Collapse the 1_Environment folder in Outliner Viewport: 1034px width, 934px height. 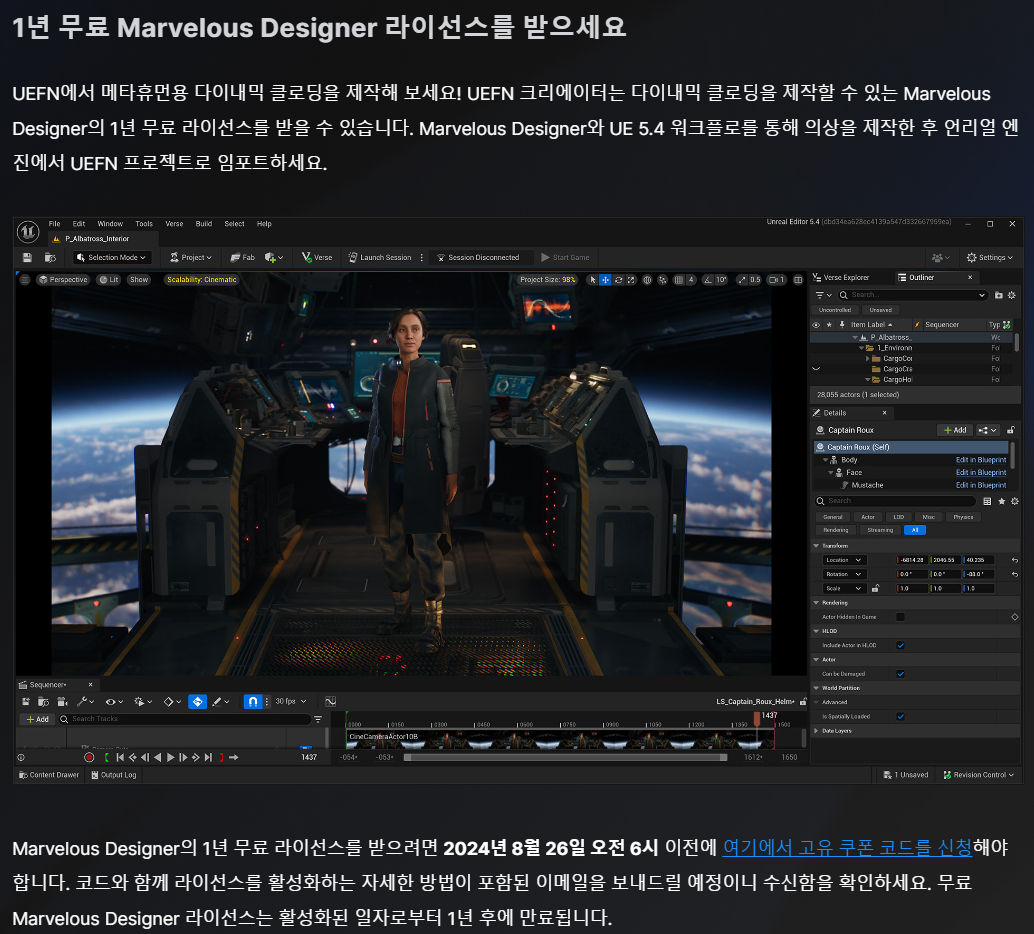coord(861,348)
